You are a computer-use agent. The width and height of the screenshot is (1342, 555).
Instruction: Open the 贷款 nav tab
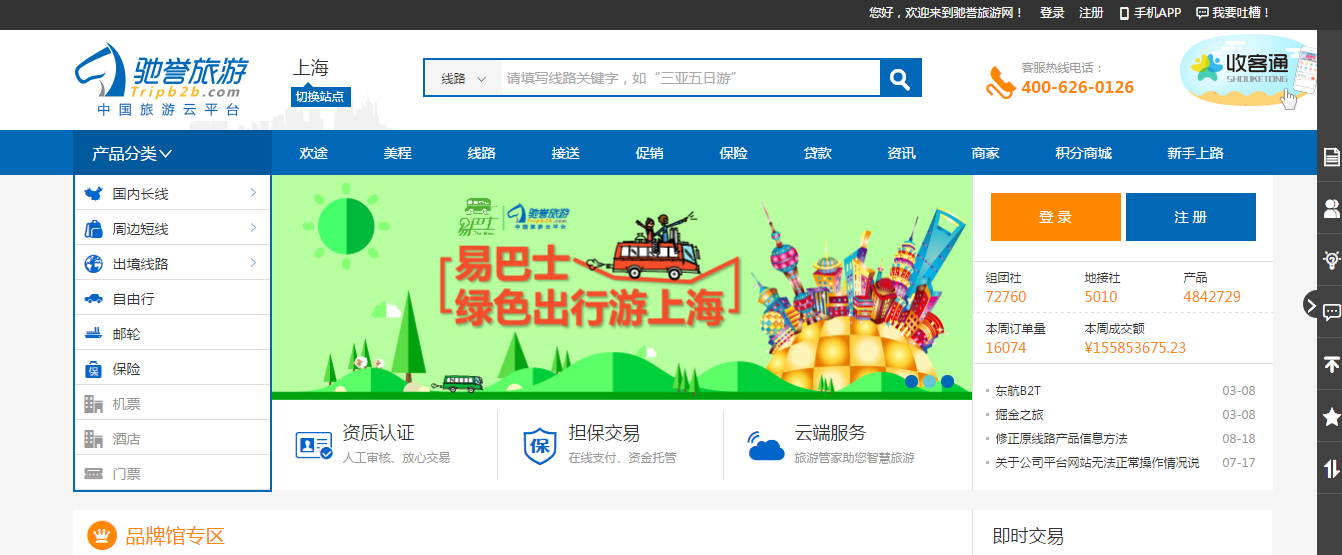point(818,153)
